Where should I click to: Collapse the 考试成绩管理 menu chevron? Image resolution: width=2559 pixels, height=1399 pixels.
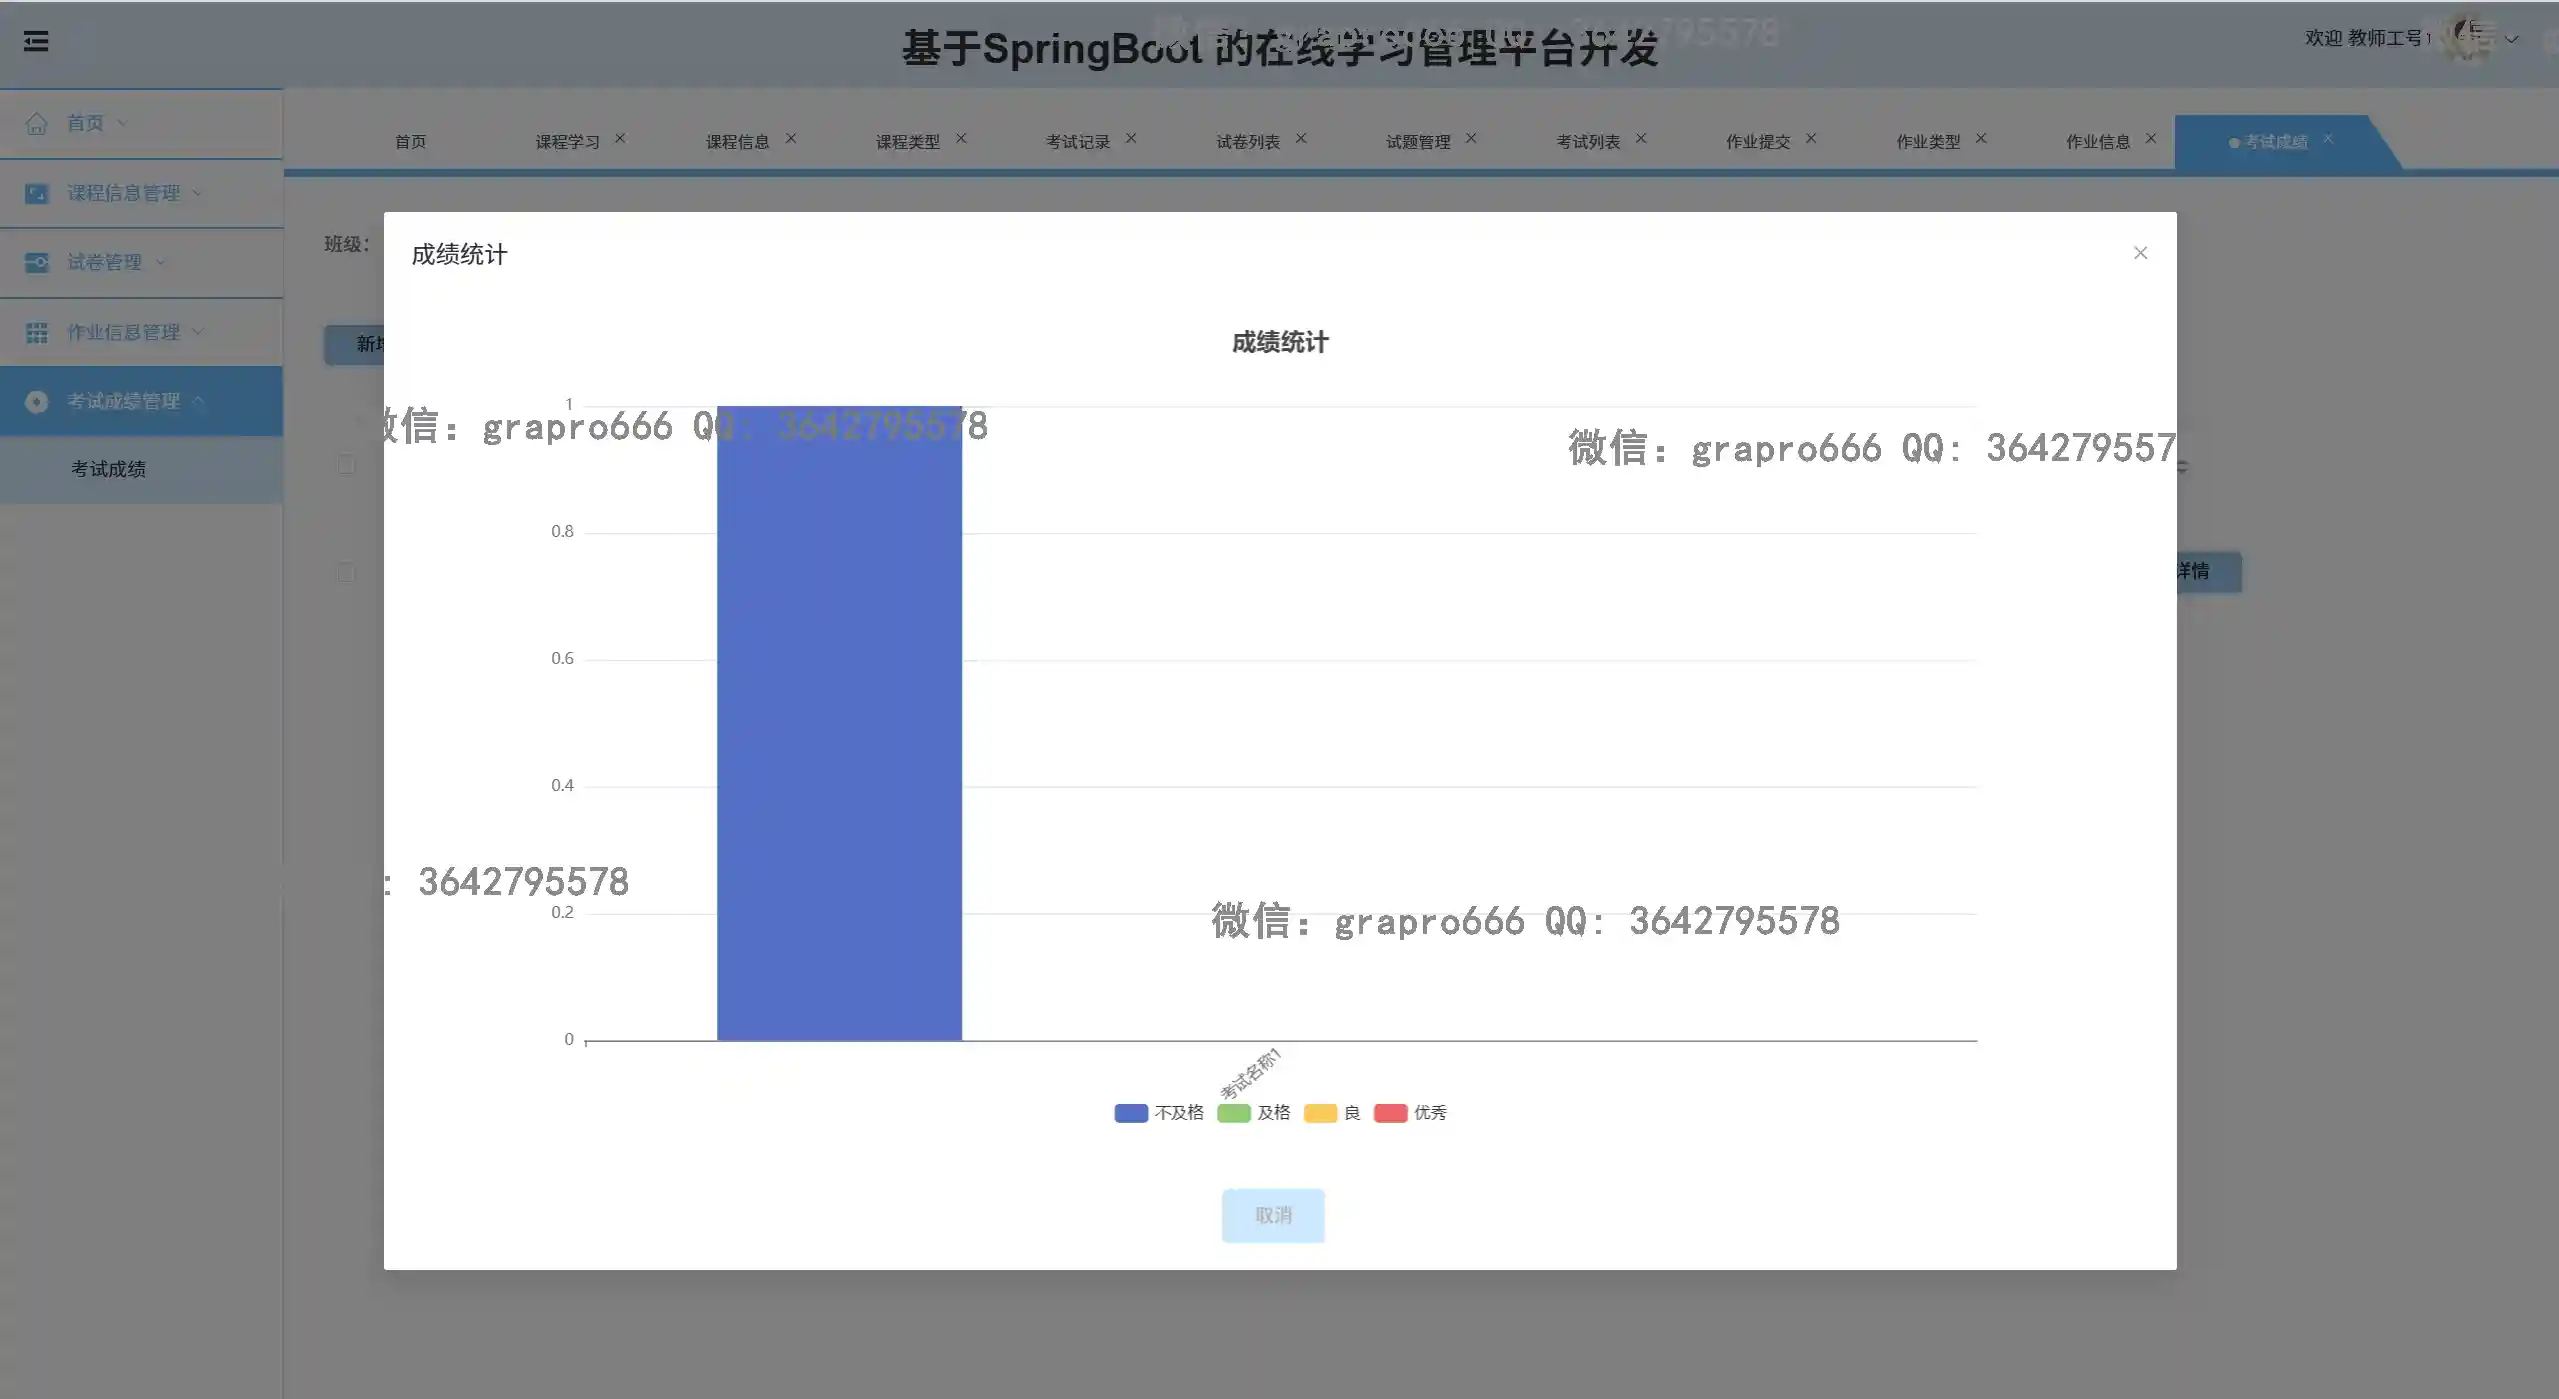199,401
